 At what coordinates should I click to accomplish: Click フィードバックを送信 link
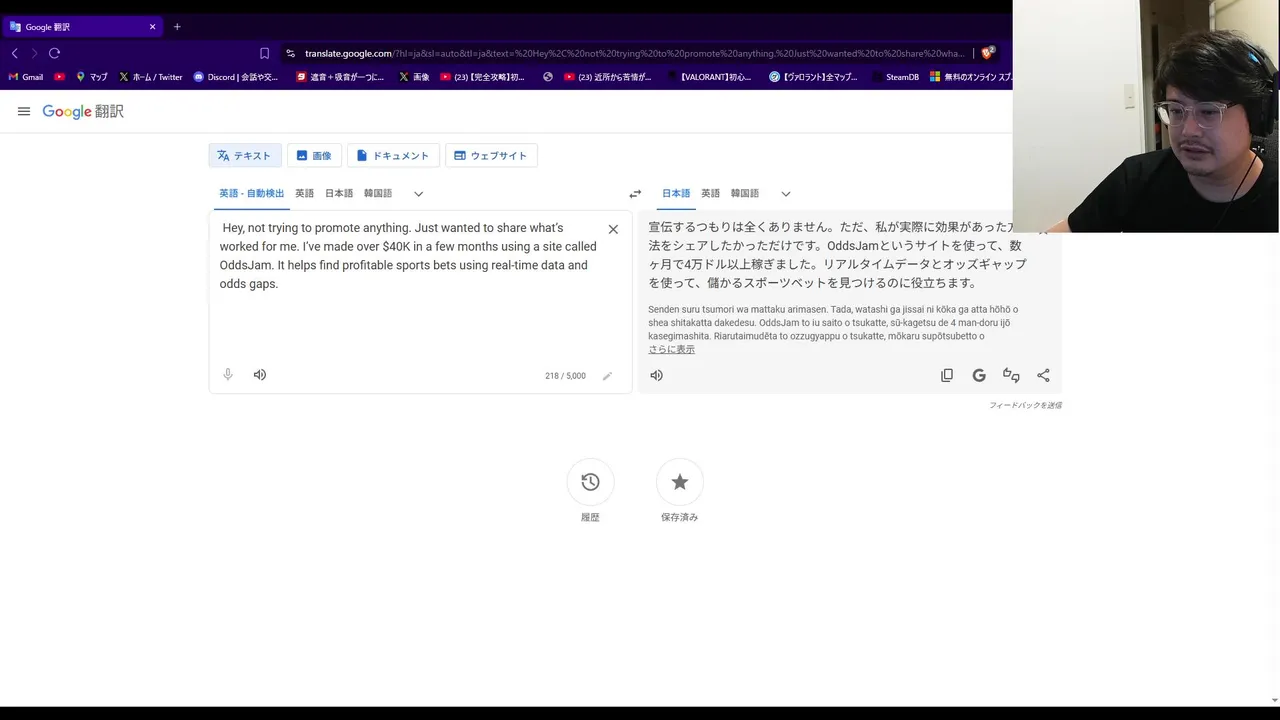[x=1025, y=405]
